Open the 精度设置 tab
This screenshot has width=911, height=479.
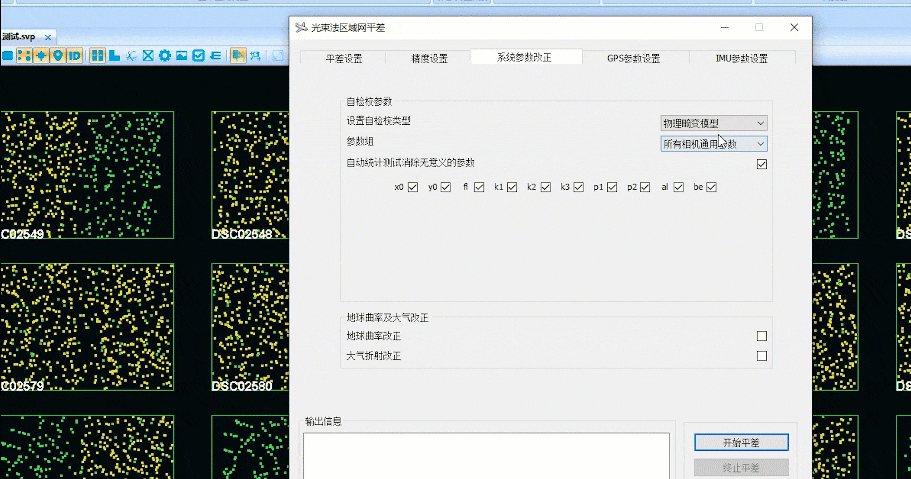click(x=429, y=58)
